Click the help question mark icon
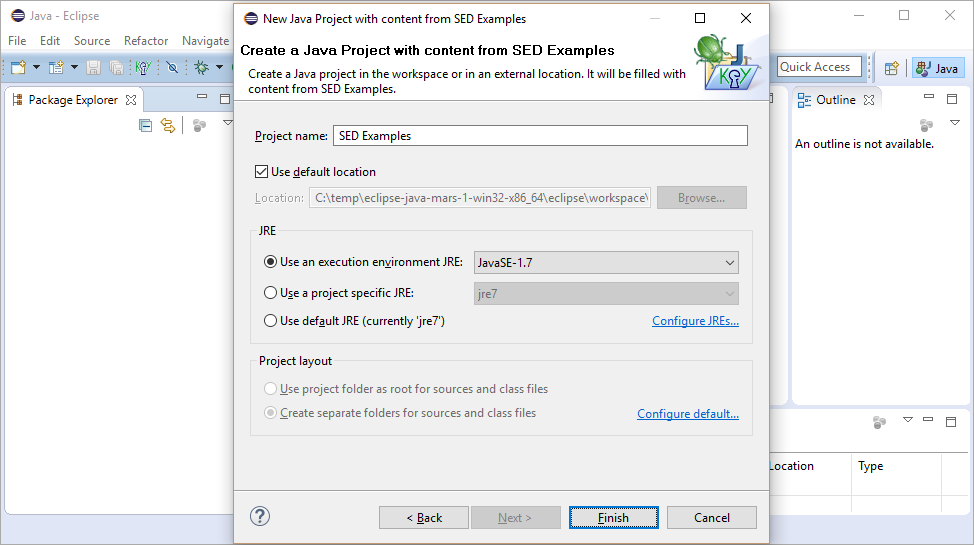Screen dimensions: 974x545 click(x=260, y=516)
